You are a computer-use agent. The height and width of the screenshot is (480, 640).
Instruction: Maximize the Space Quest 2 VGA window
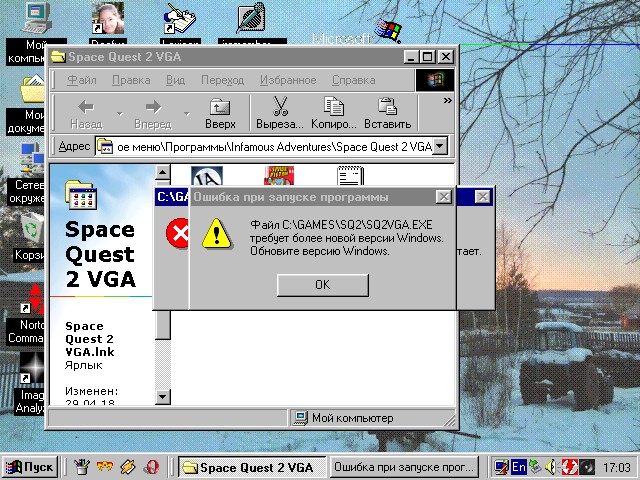click(x=428, y=57)
